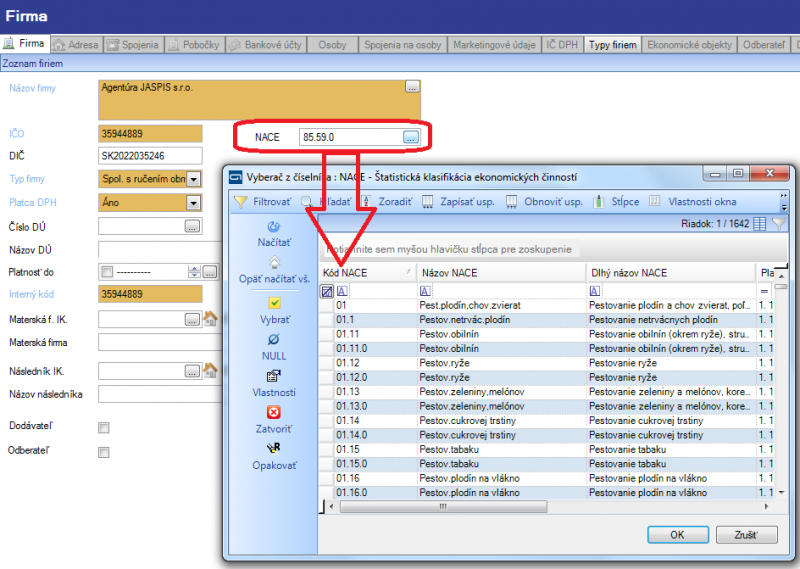
Task: Open the Pobočky tab
Action: [194, 45]
